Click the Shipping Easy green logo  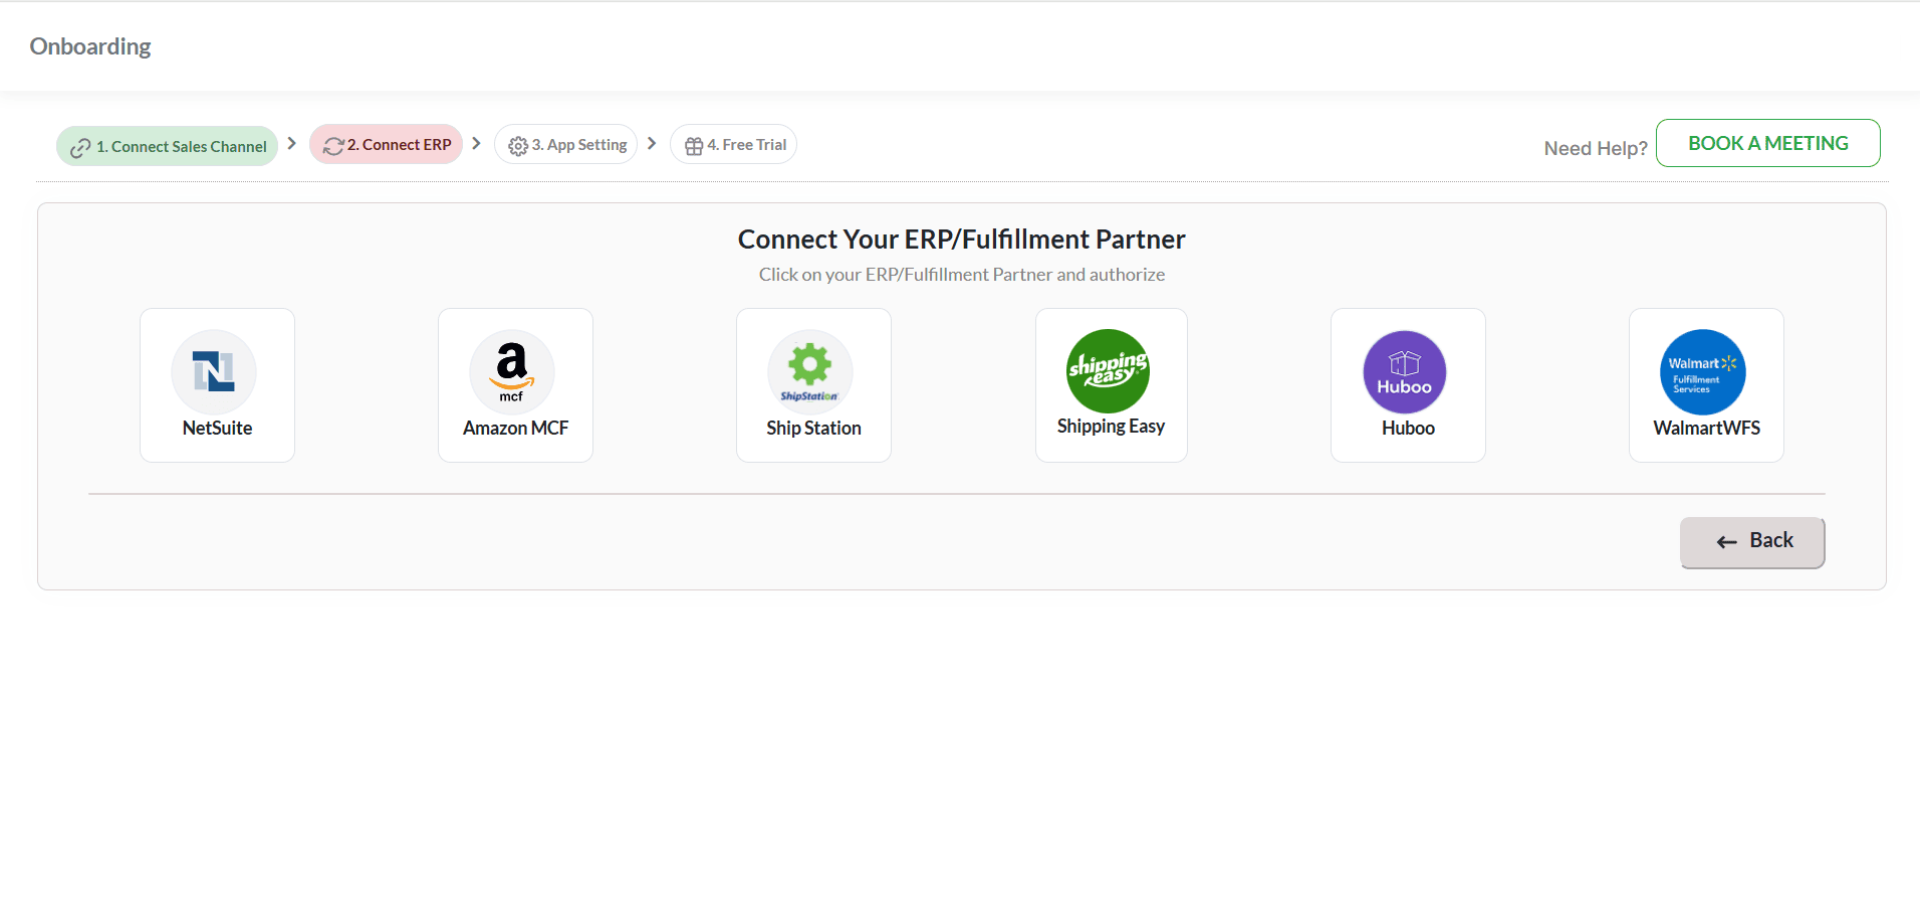coord(1108,371)
